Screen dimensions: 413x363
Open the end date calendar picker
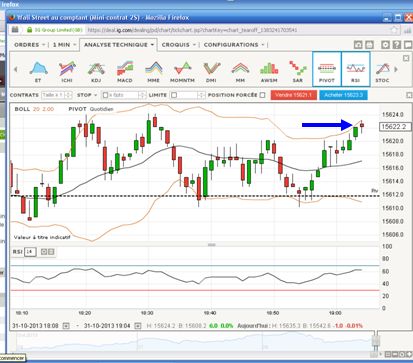138,326
